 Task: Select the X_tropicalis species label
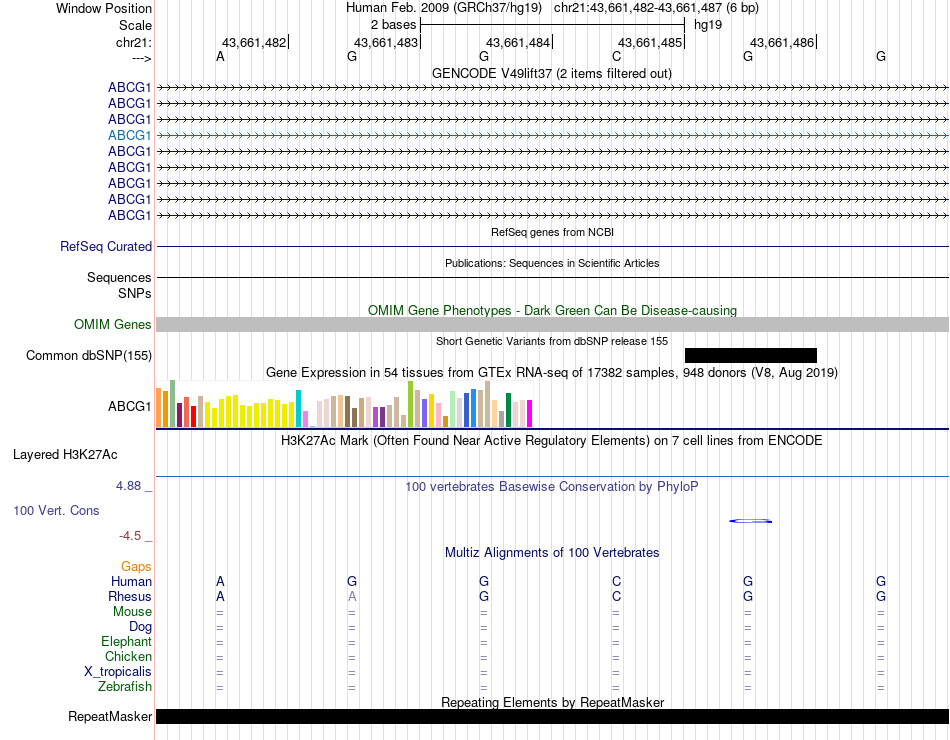click(x=118, y=672)
